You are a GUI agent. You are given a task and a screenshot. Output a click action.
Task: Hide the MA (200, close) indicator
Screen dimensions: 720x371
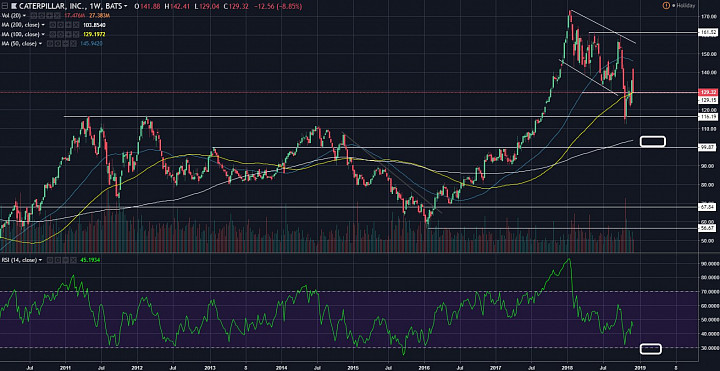click(x=52, y=25)
